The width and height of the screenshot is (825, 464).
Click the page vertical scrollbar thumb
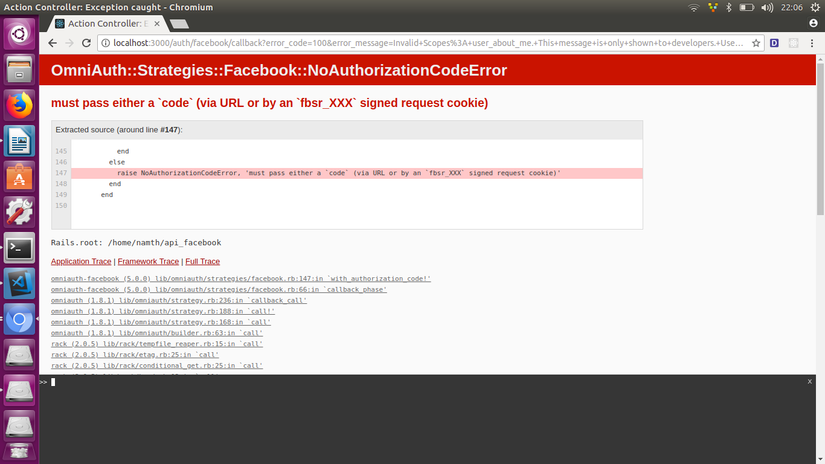click(x=820, y=139)
